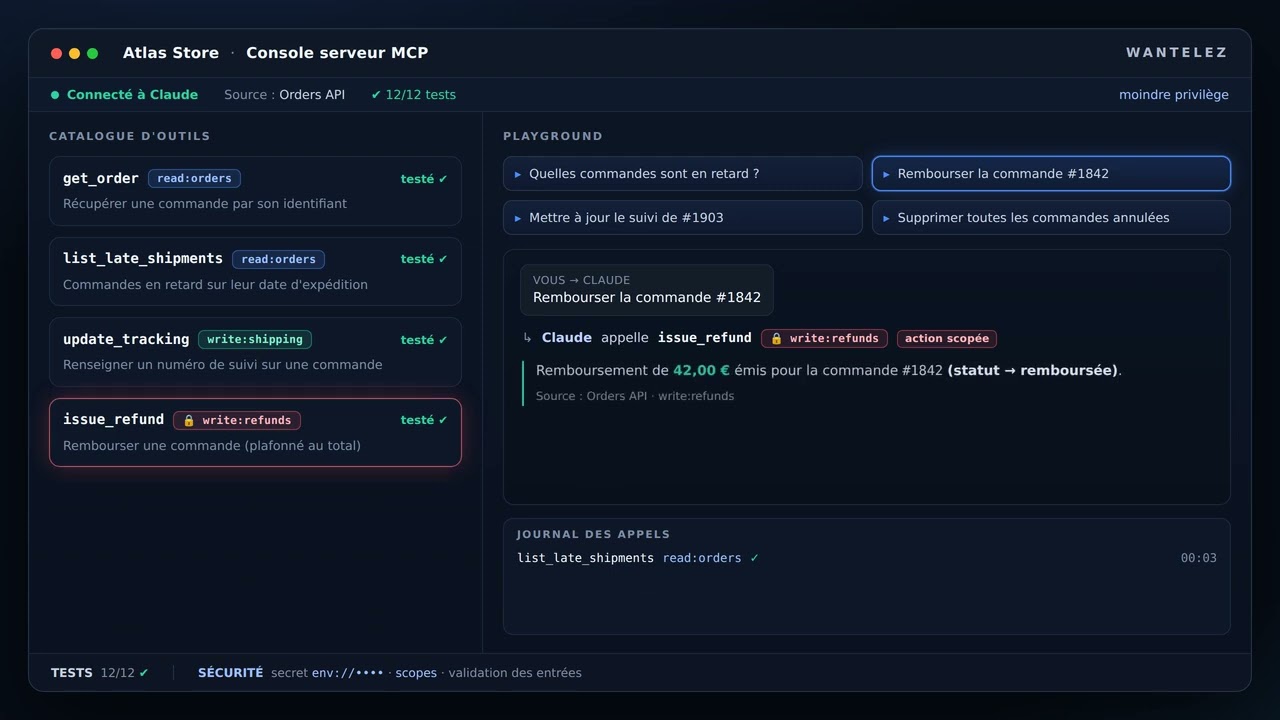Select the issue_refund tool card
Image resolution: width=1280 pixels, height=720 pixels.
(x=255, y=432)
